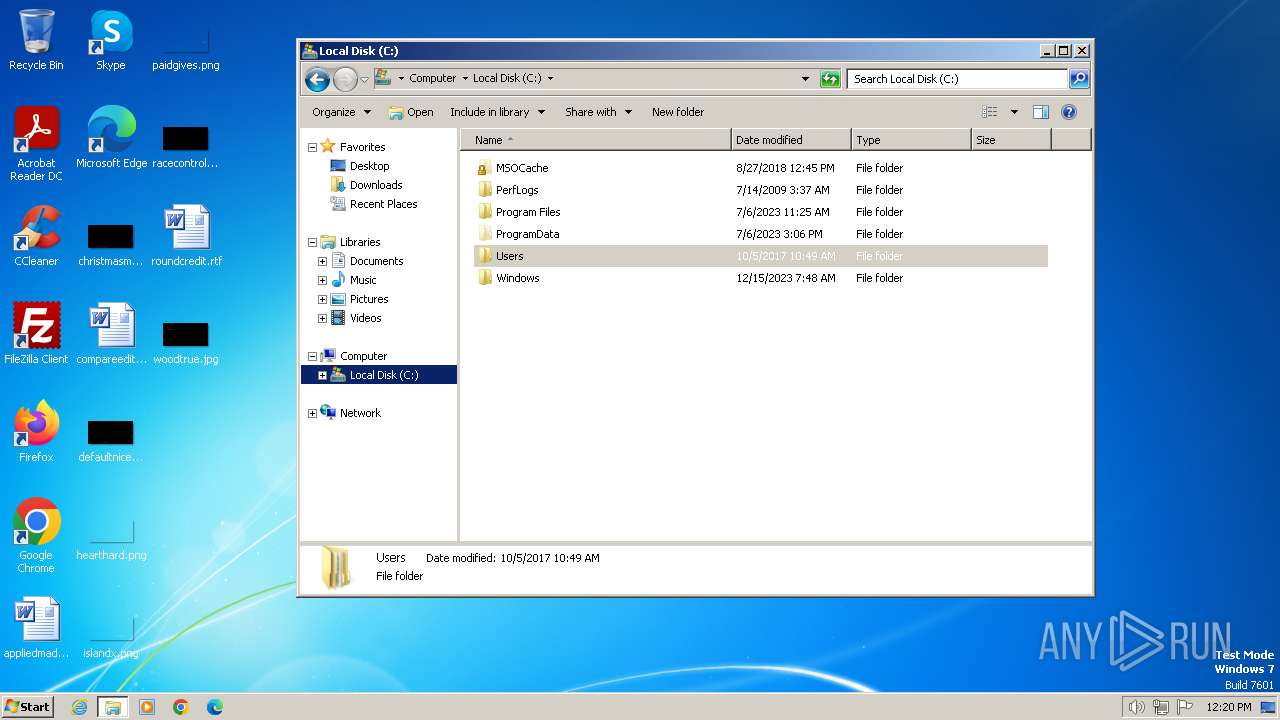Open Google Chrome desktop shortcut

[36, 535]
